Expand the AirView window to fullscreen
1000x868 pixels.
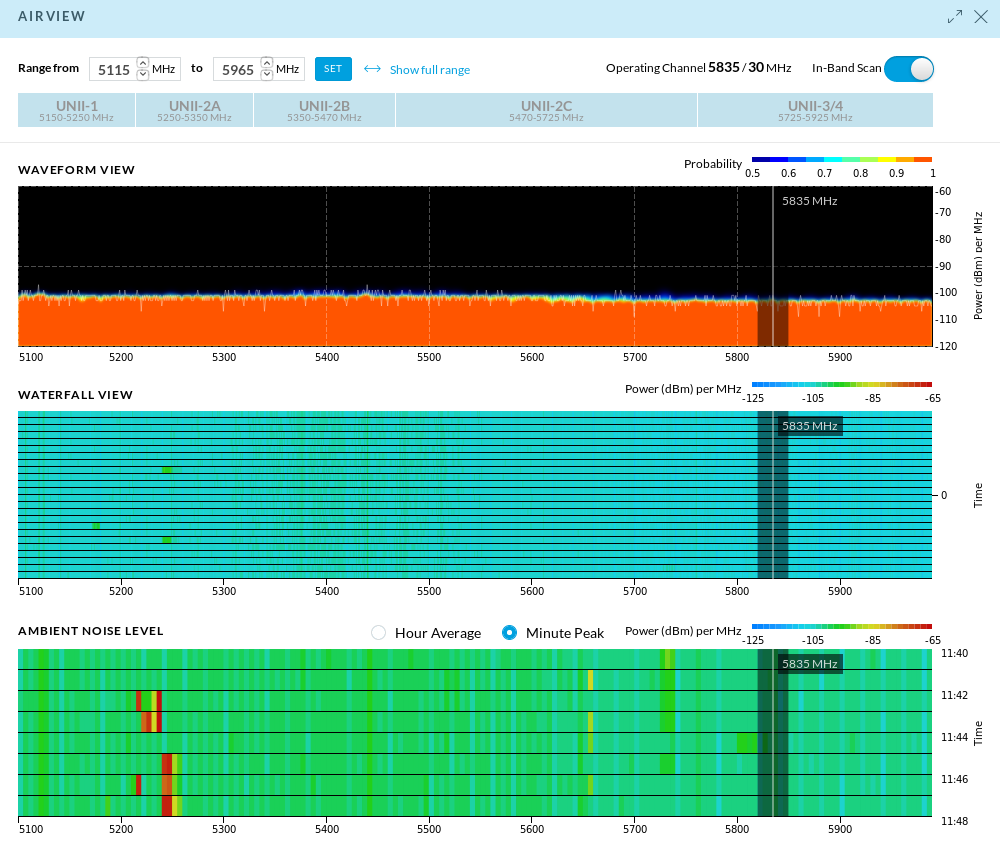[x=955, y=17]
